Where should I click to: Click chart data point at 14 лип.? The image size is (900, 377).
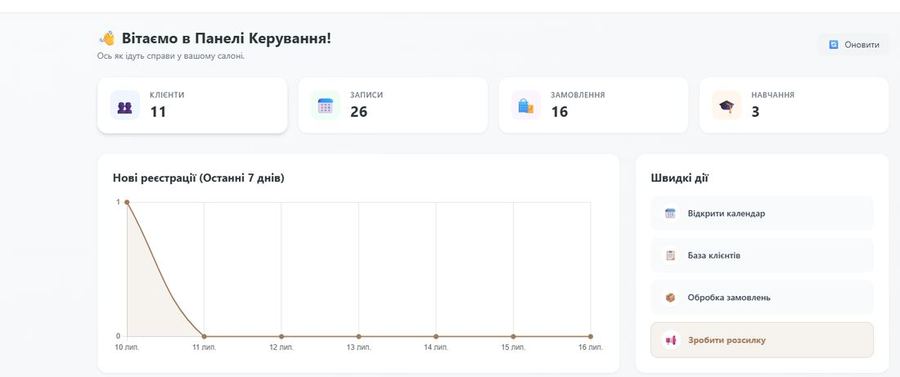point(436,336)
